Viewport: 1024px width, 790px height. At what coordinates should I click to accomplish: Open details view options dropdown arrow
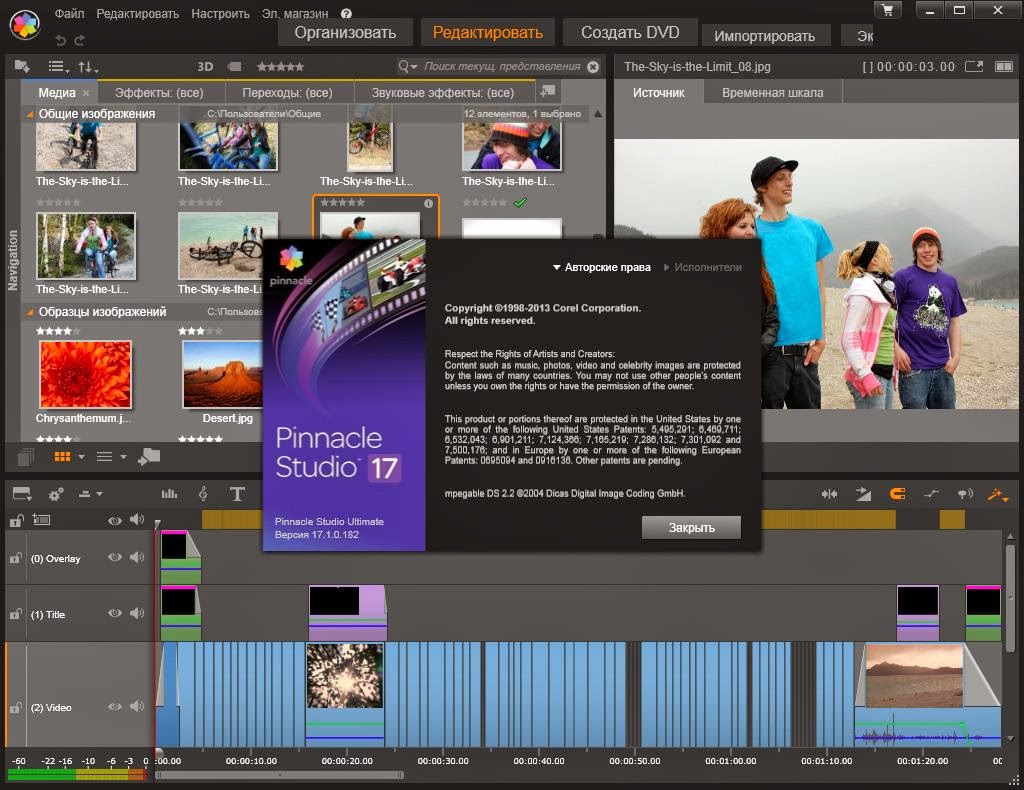click(123, 457)
